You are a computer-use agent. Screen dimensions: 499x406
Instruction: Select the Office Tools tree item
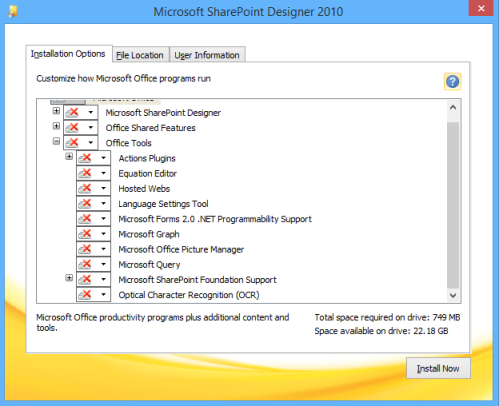pyautogui.click(x=128, y=143)
